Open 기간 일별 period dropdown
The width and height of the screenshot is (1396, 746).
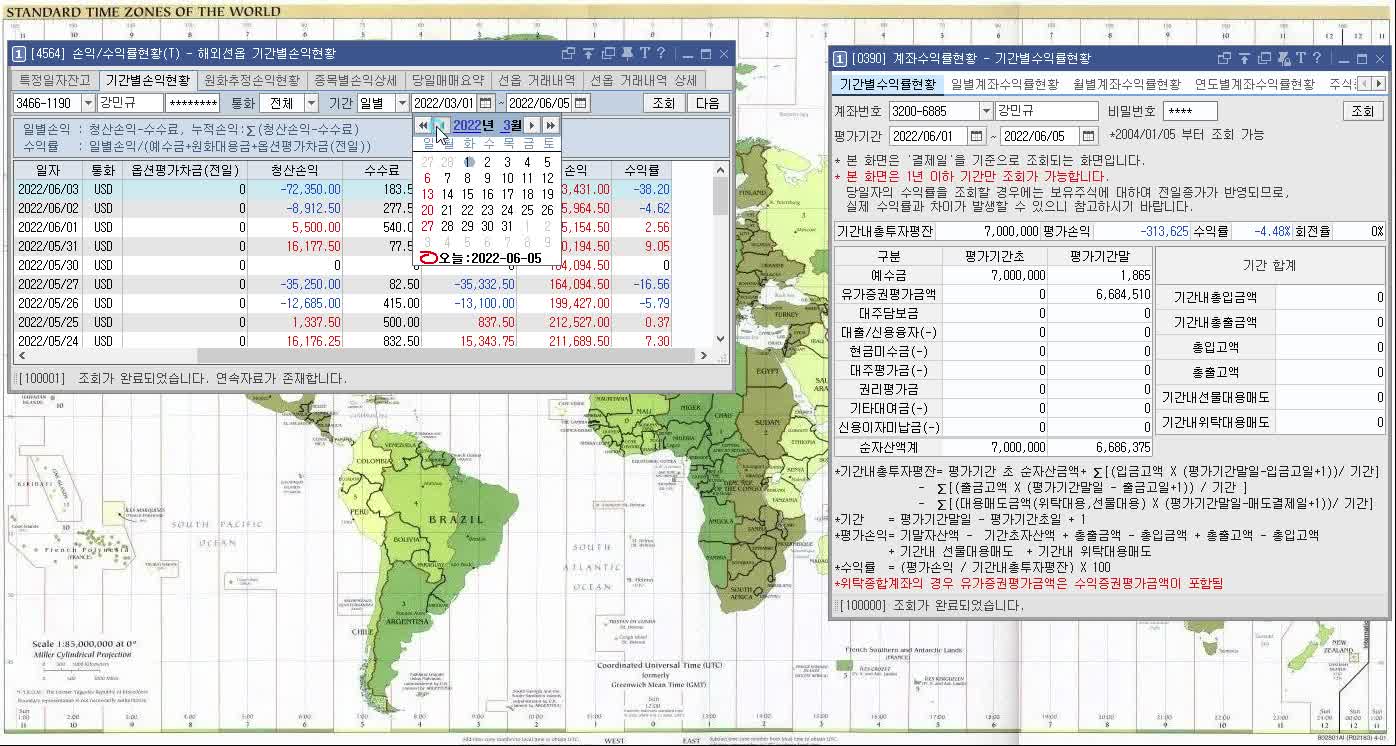[402, 103]
